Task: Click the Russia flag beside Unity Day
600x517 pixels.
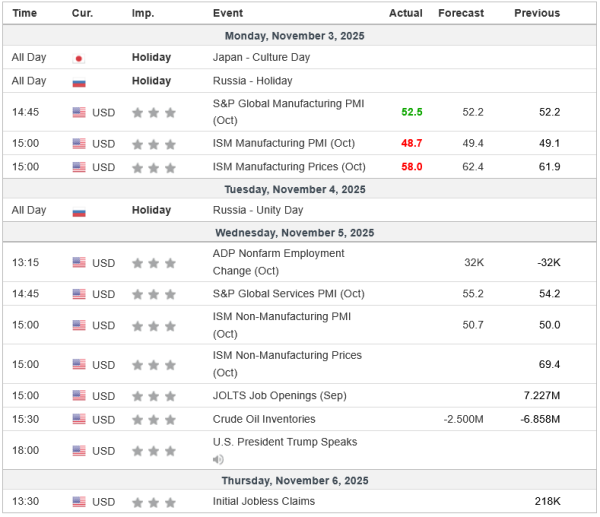Action: tap(79, 212)
